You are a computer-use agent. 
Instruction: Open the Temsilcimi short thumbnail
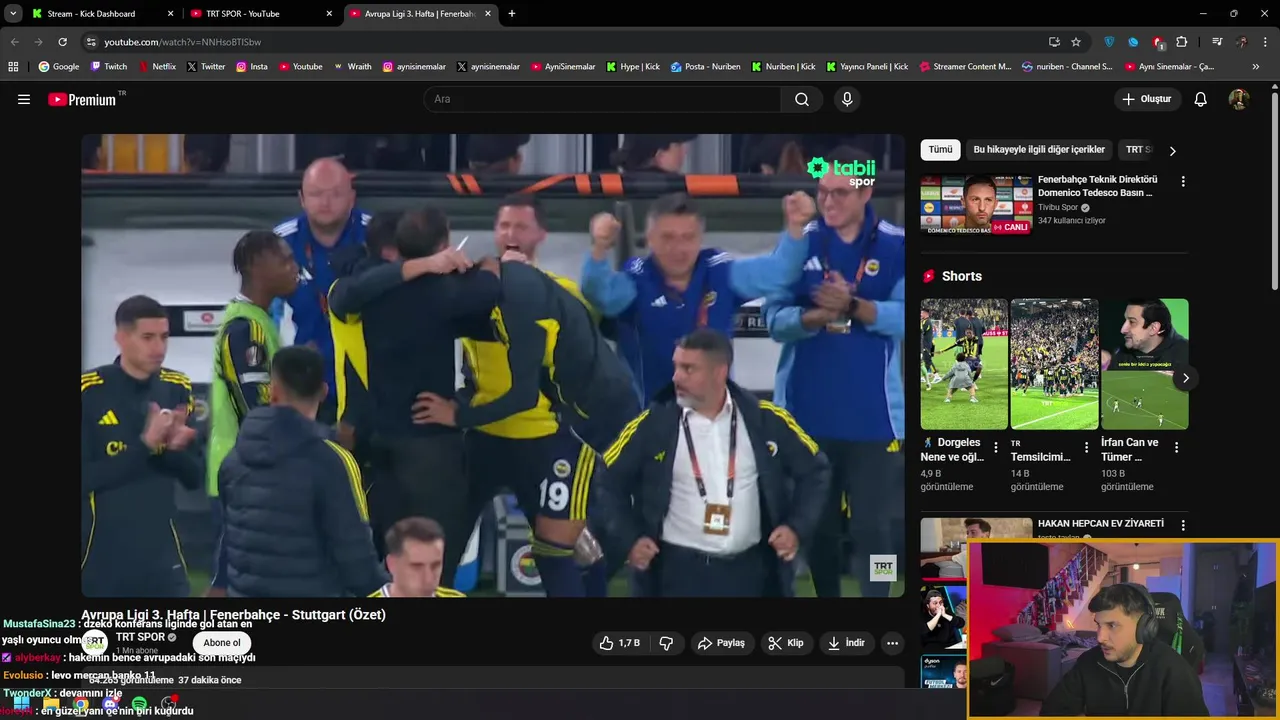point(1054,364)
